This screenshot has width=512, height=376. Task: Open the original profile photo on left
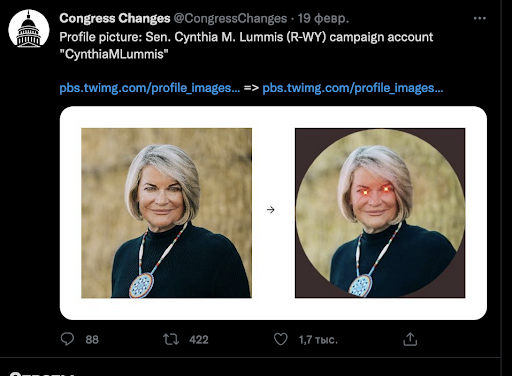point(166,213)
